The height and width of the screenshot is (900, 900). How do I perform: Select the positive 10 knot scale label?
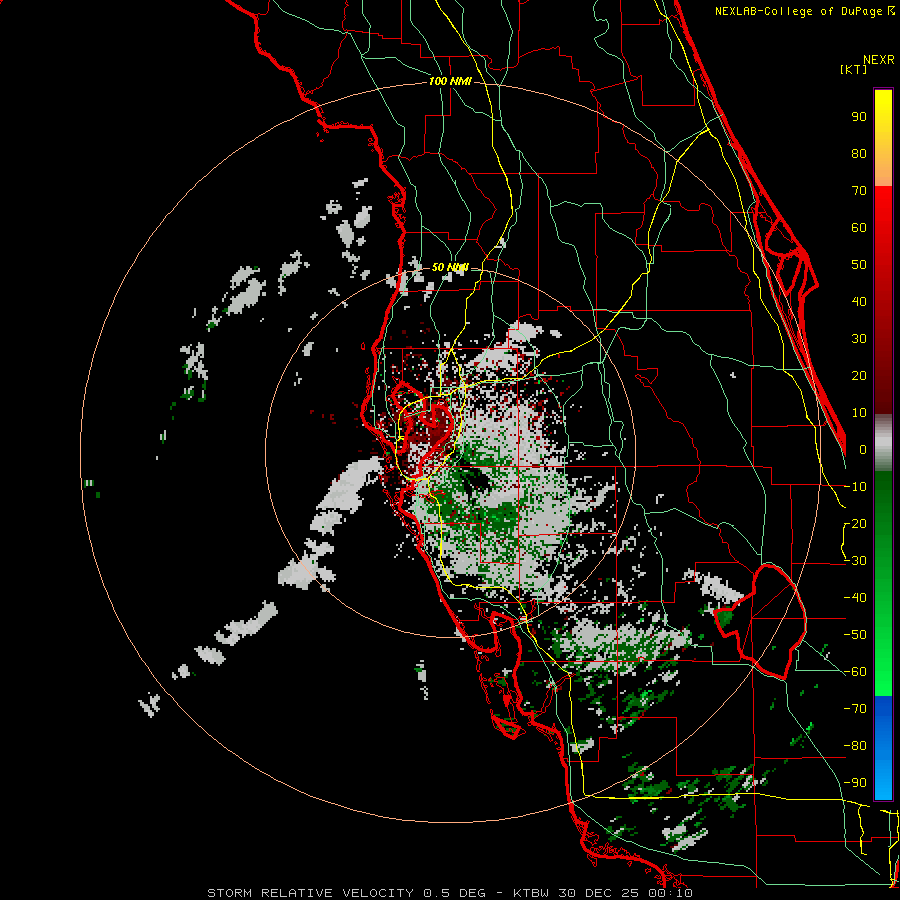pyautogui.click(x=859, y=413)
